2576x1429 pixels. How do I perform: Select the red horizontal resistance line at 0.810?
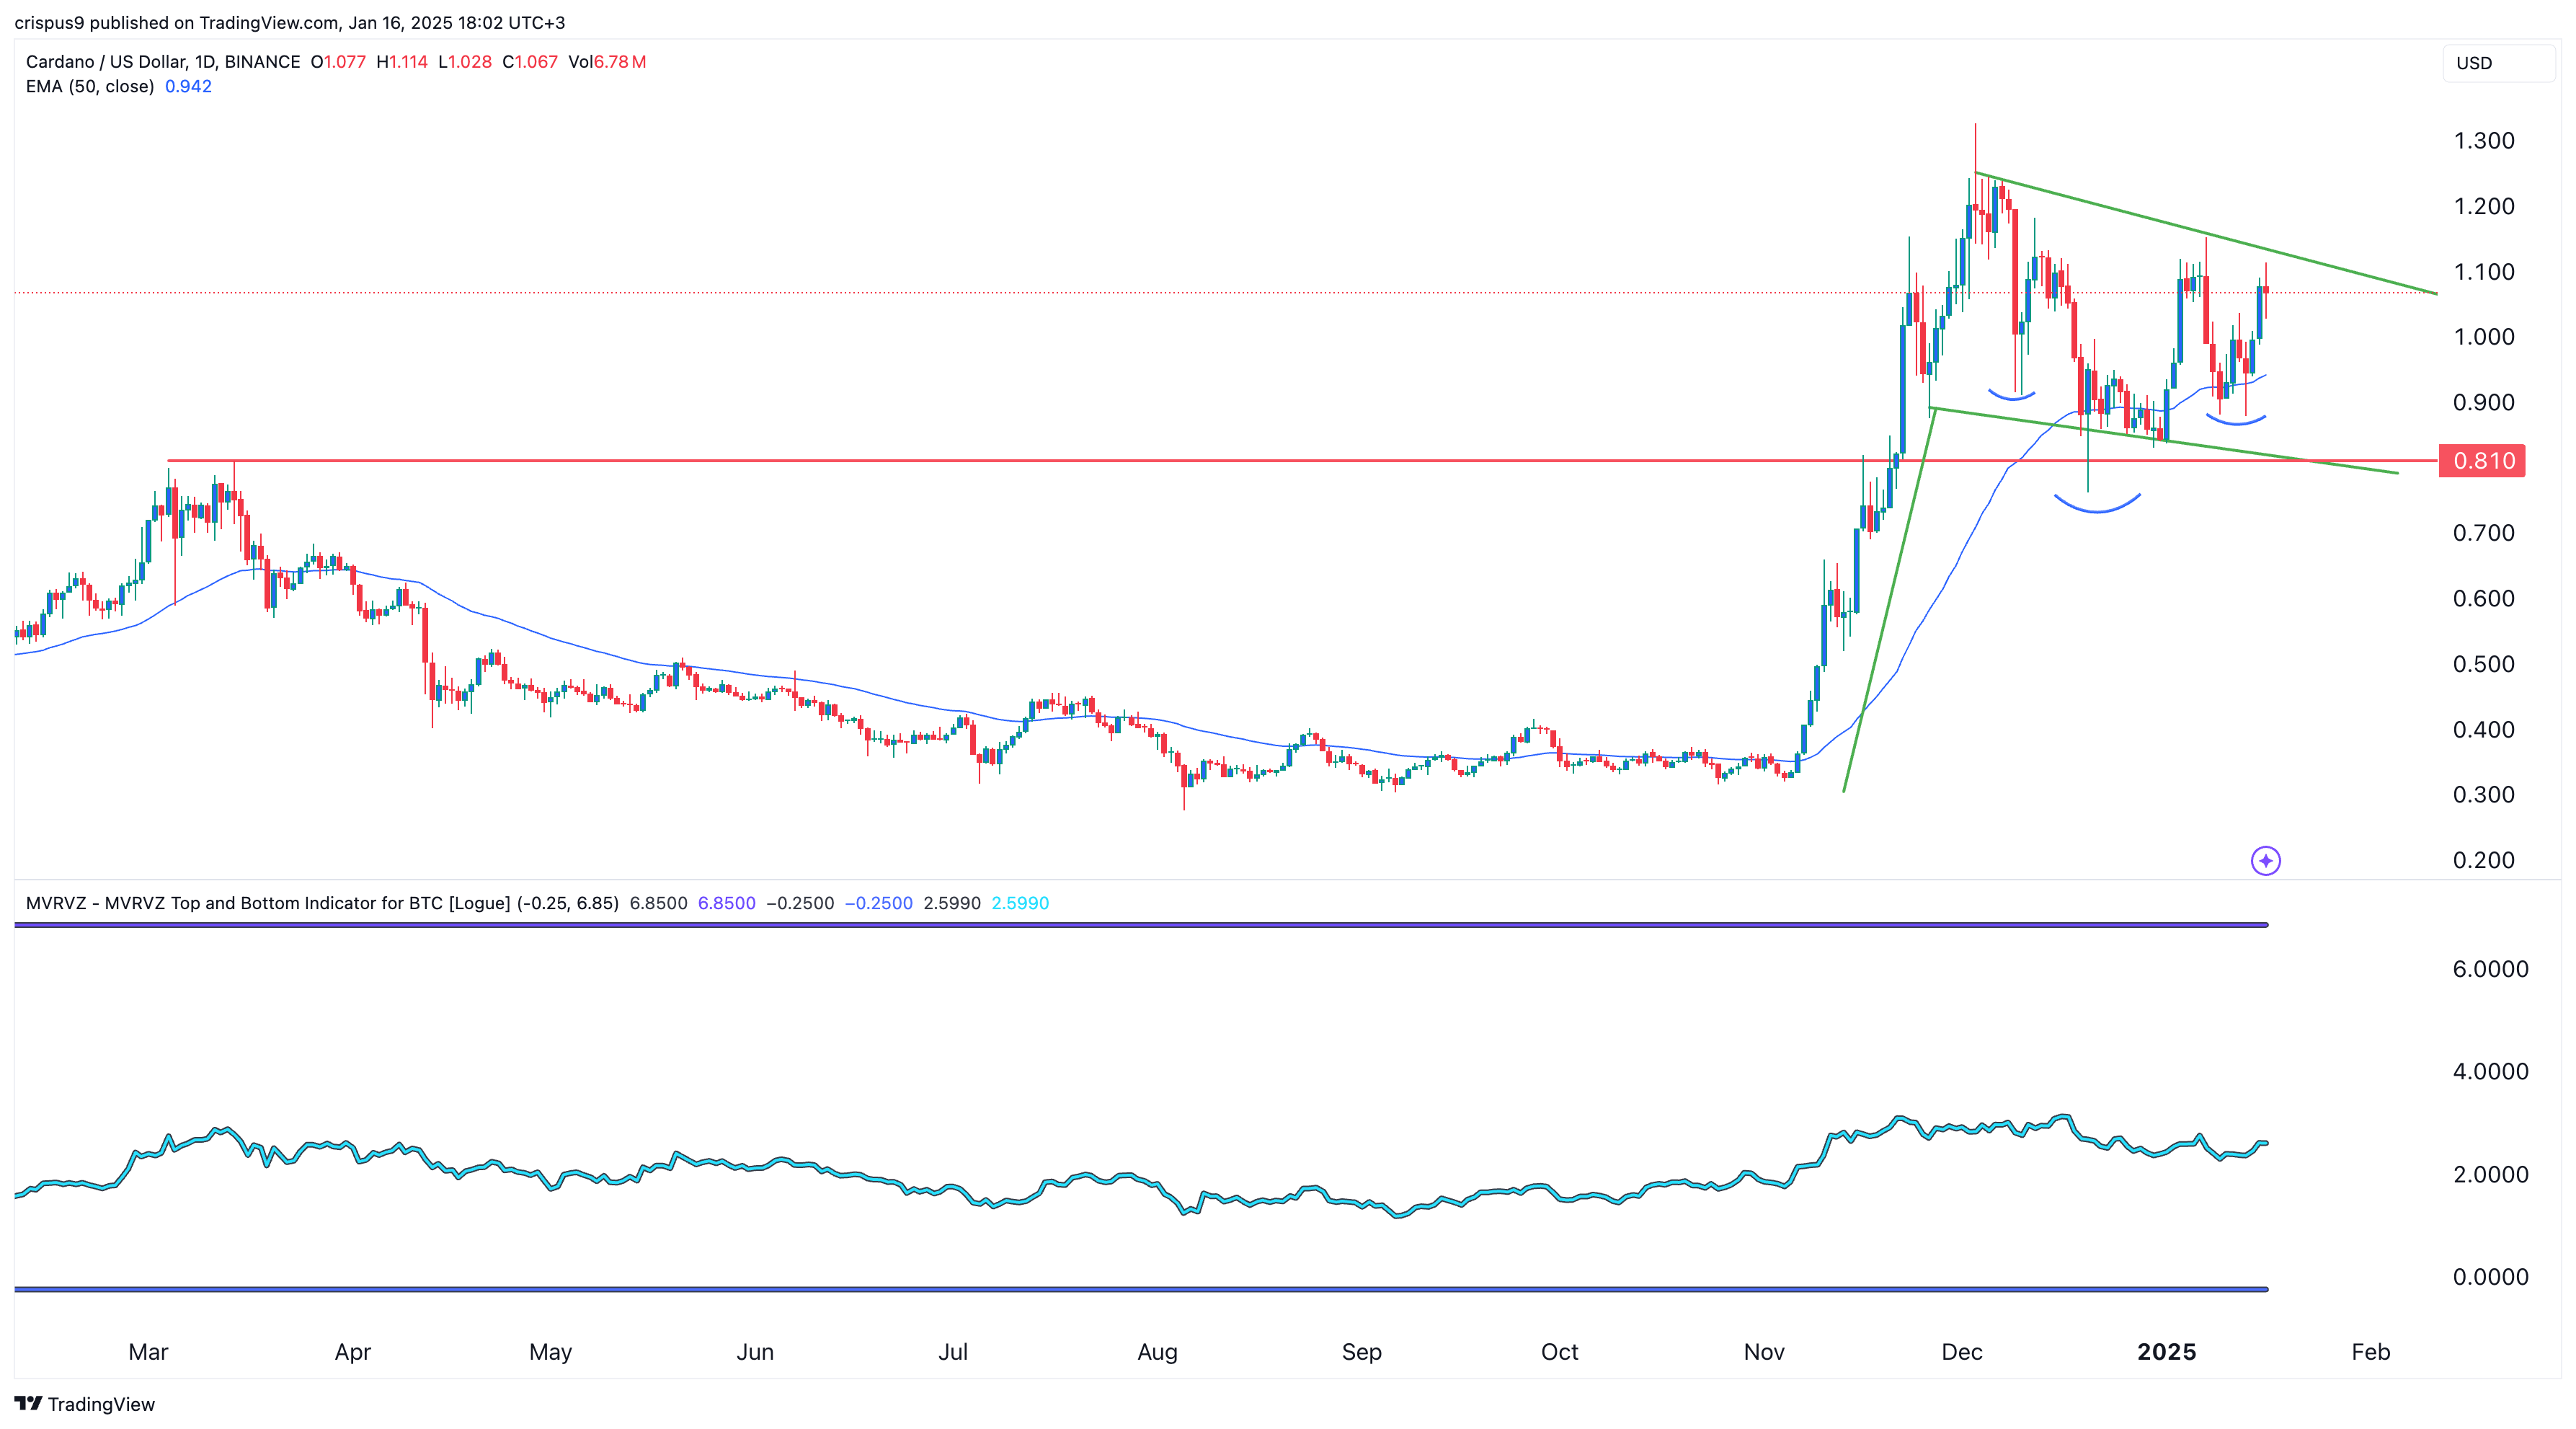coord(1000,461)
